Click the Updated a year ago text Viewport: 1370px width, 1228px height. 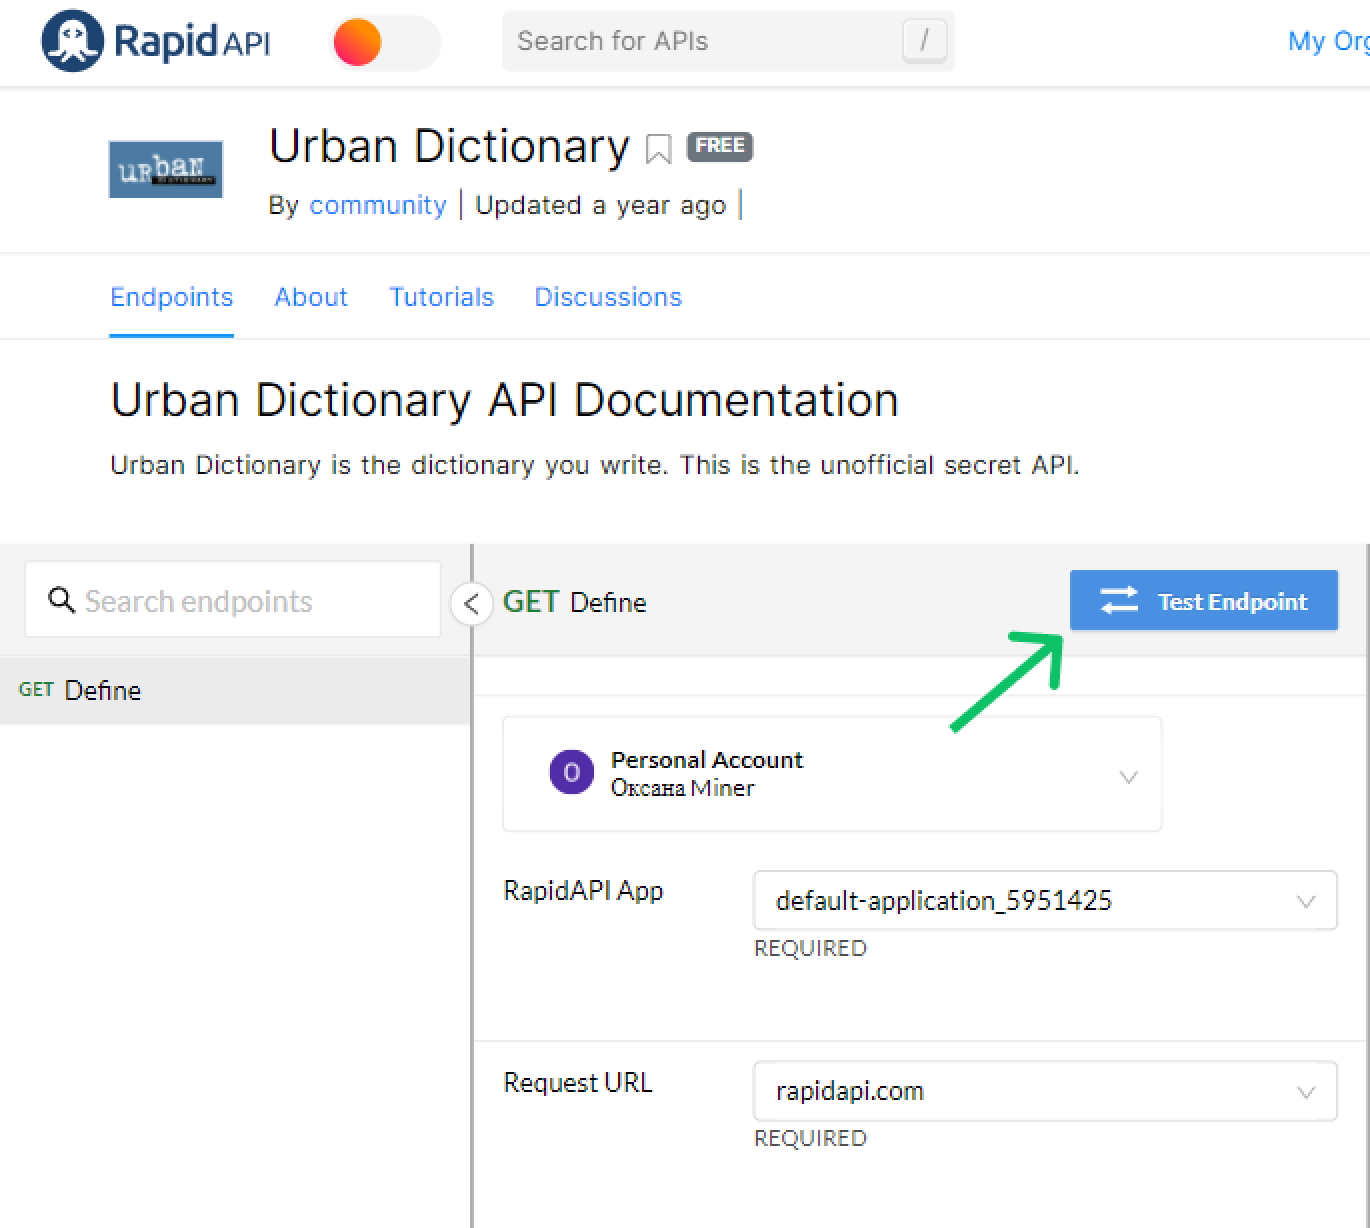[601, 205]
